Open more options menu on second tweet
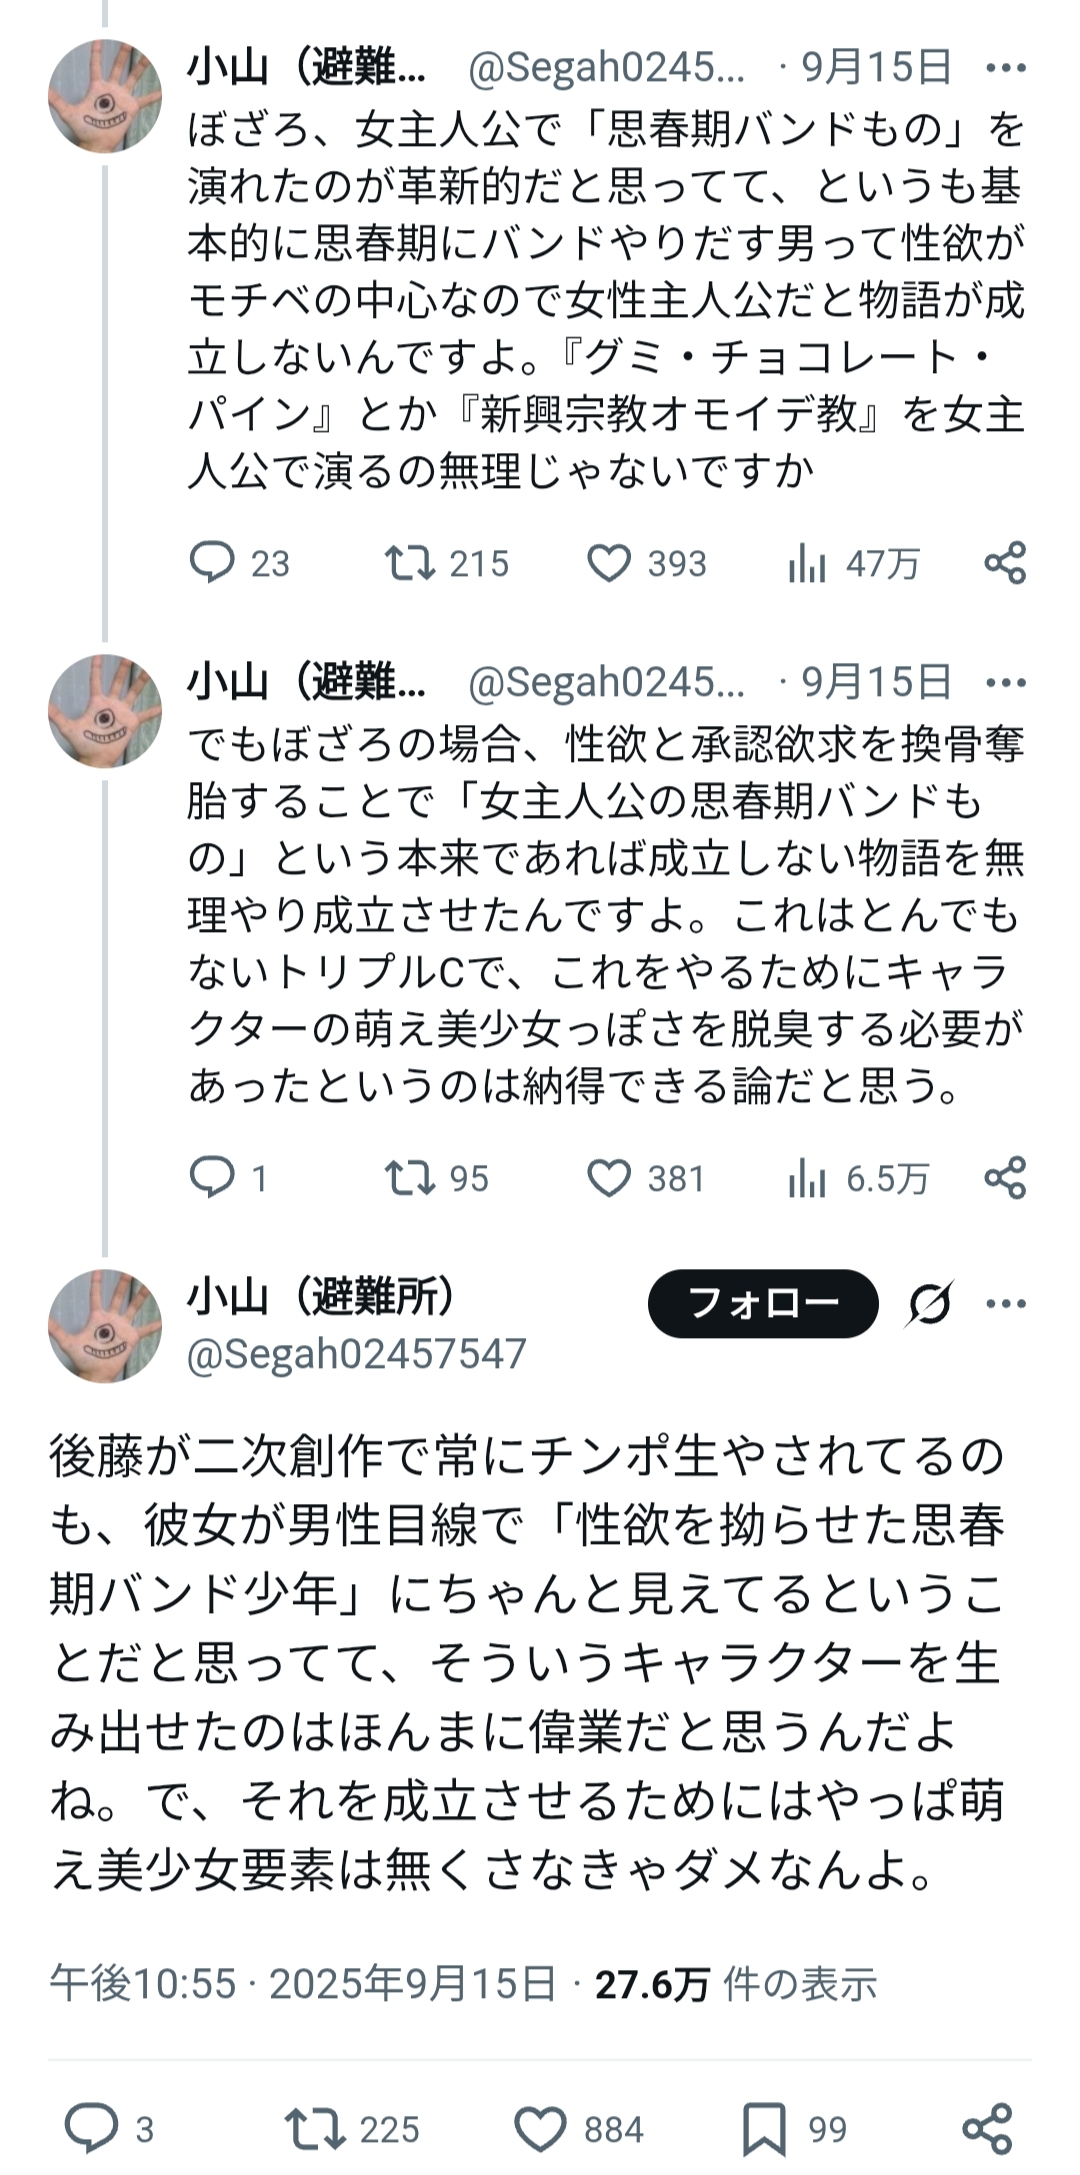This screenshot has width=1080, height=2175. (x=1005, y=683)
